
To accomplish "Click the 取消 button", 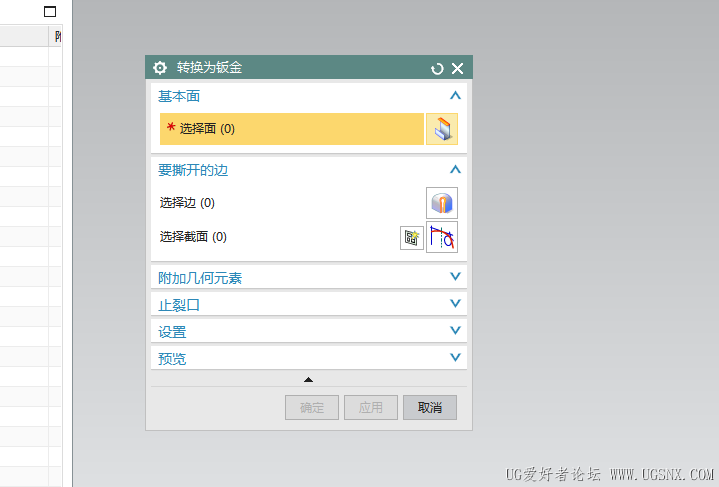I will click(430, 407).
